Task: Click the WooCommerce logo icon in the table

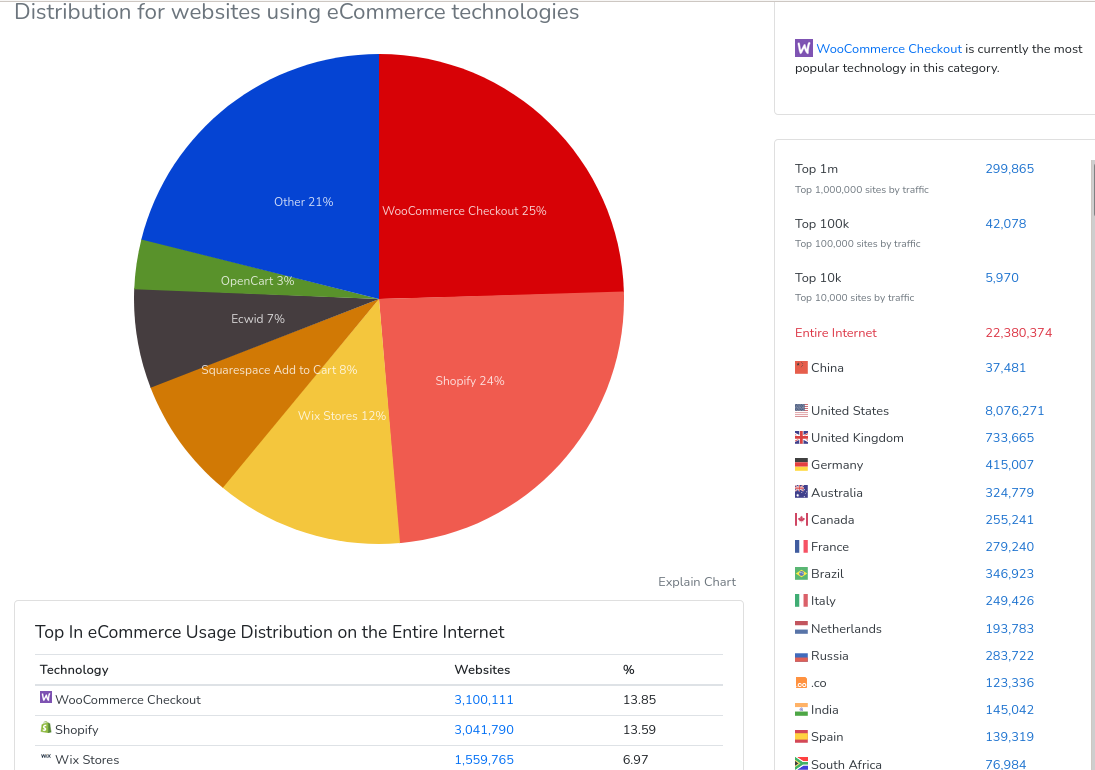Action: point(45,698)
